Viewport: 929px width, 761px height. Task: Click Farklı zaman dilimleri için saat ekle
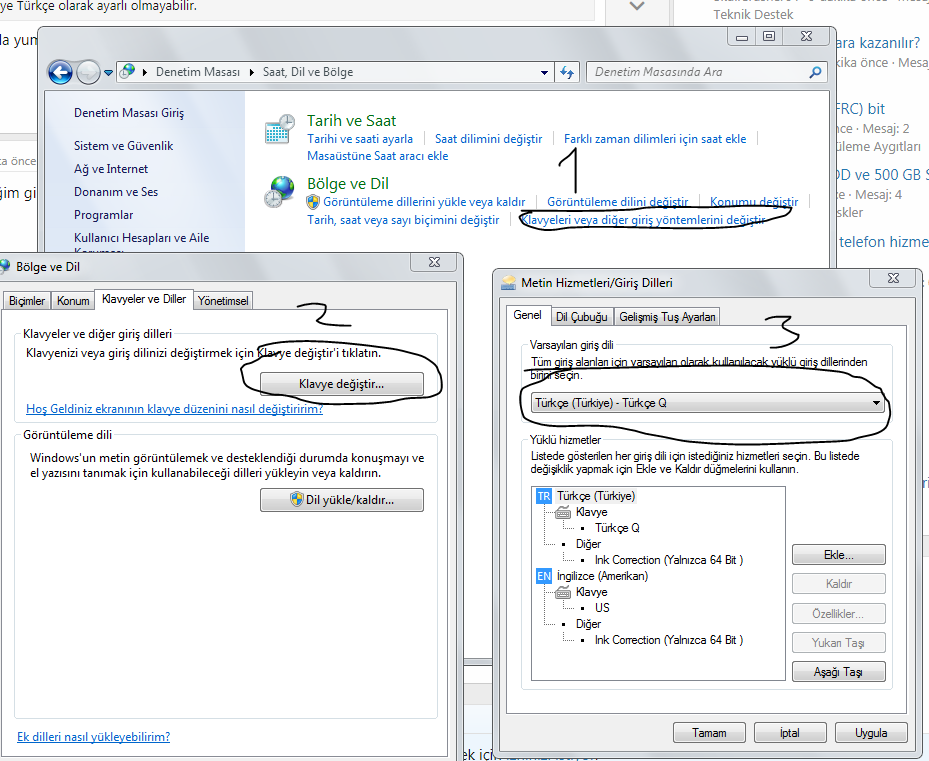tap(655, 139)
